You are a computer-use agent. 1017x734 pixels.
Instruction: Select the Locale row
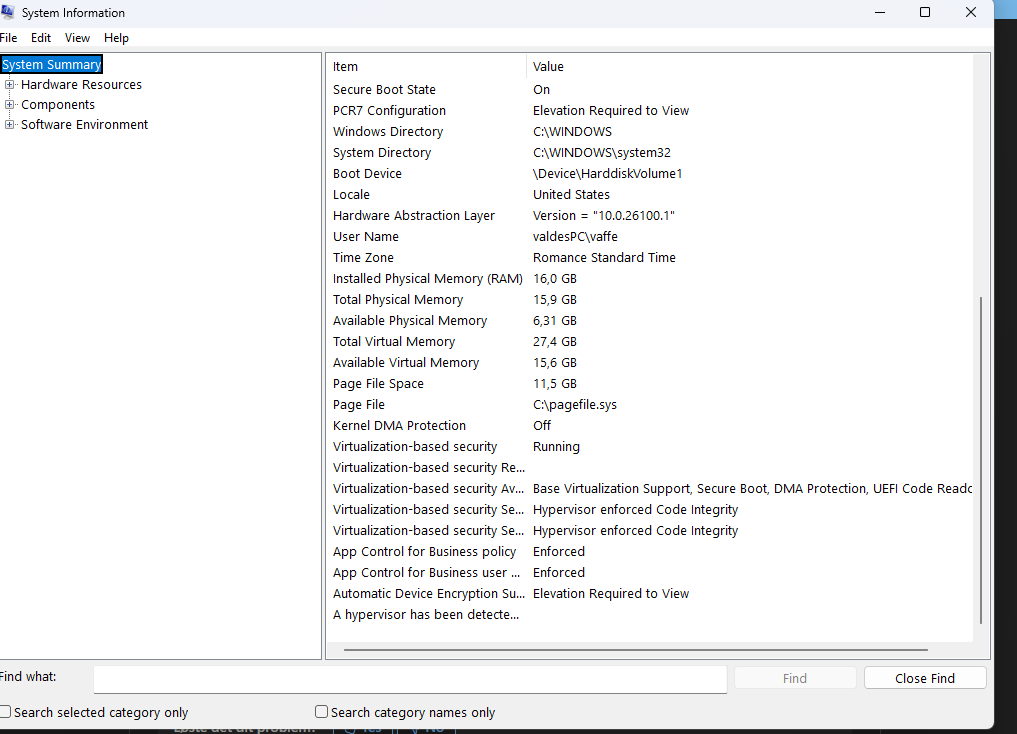tap(651, 195)
